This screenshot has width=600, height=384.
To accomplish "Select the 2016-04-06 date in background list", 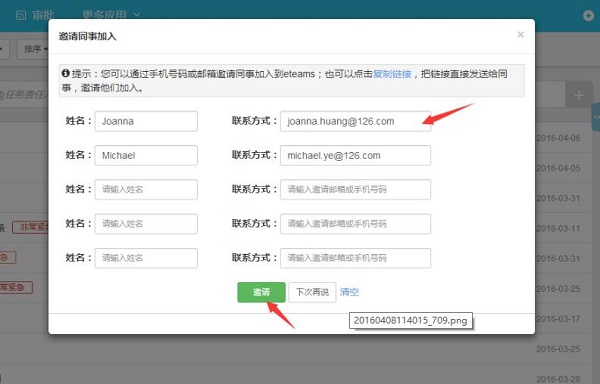I will click(x=558, y=138).
